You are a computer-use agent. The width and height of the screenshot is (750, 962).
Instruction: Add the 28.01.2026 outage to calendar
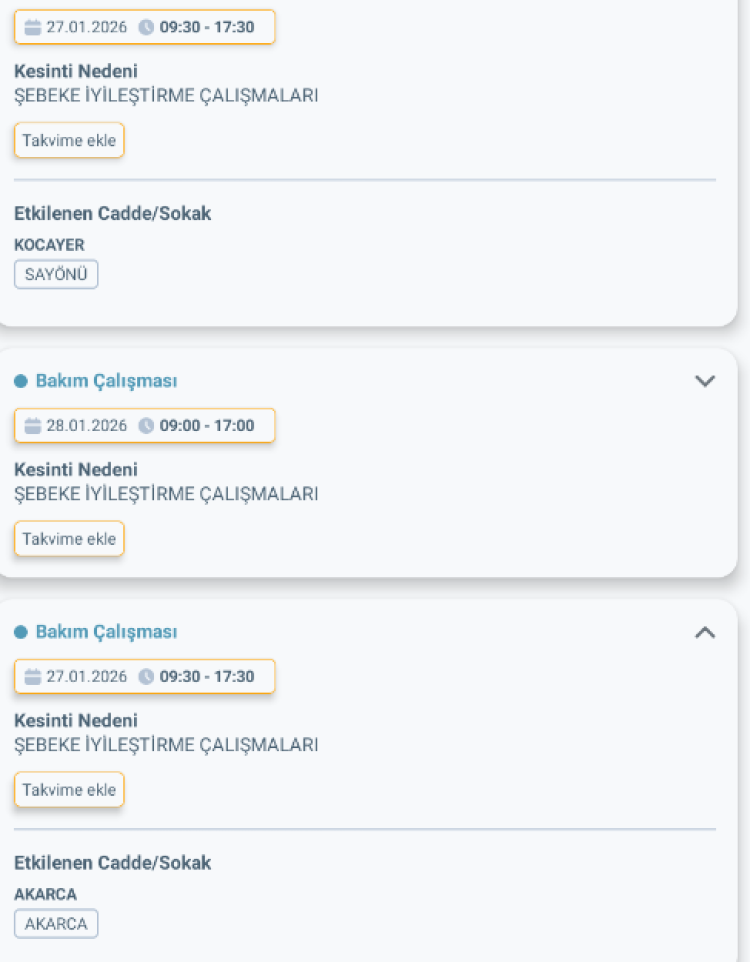pyautogui.click(x=68, y=538)
